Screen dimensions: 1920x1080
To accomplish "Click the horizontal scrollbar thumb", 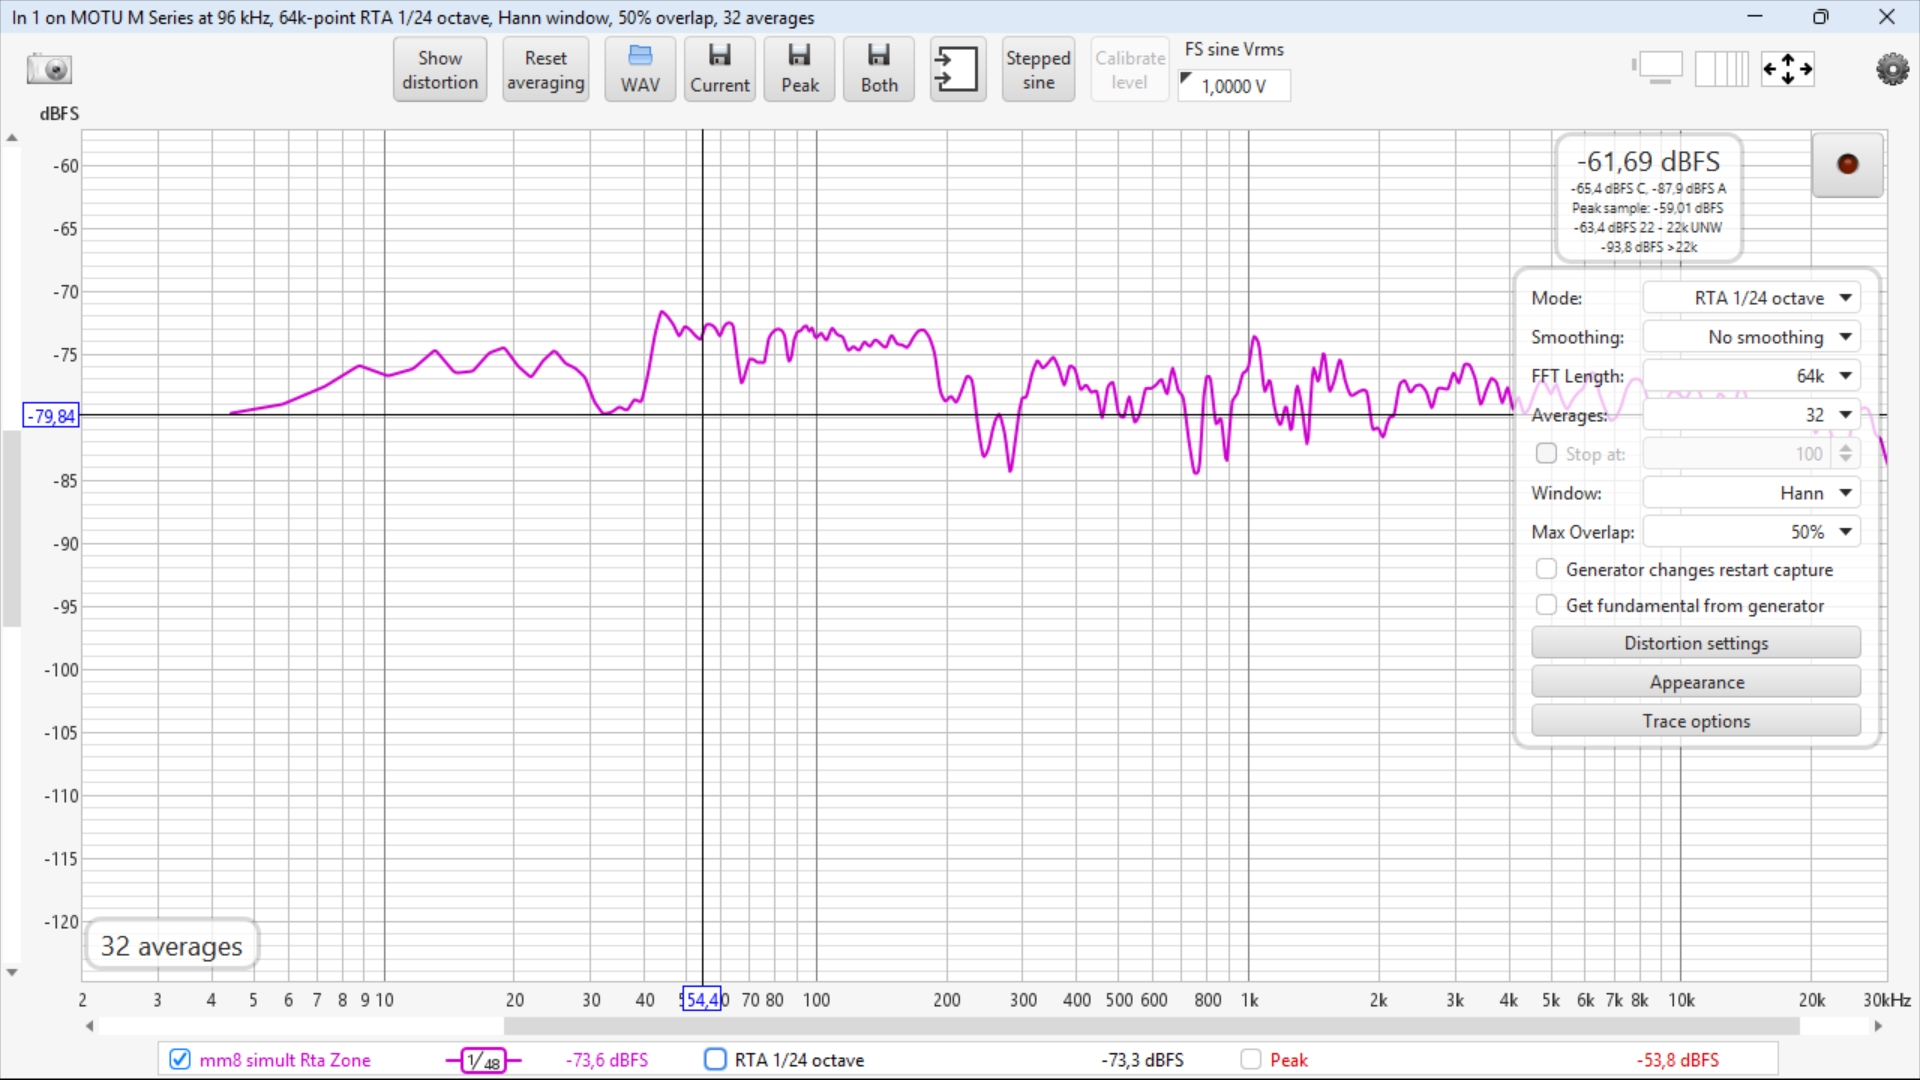I will [1151, 1026].
